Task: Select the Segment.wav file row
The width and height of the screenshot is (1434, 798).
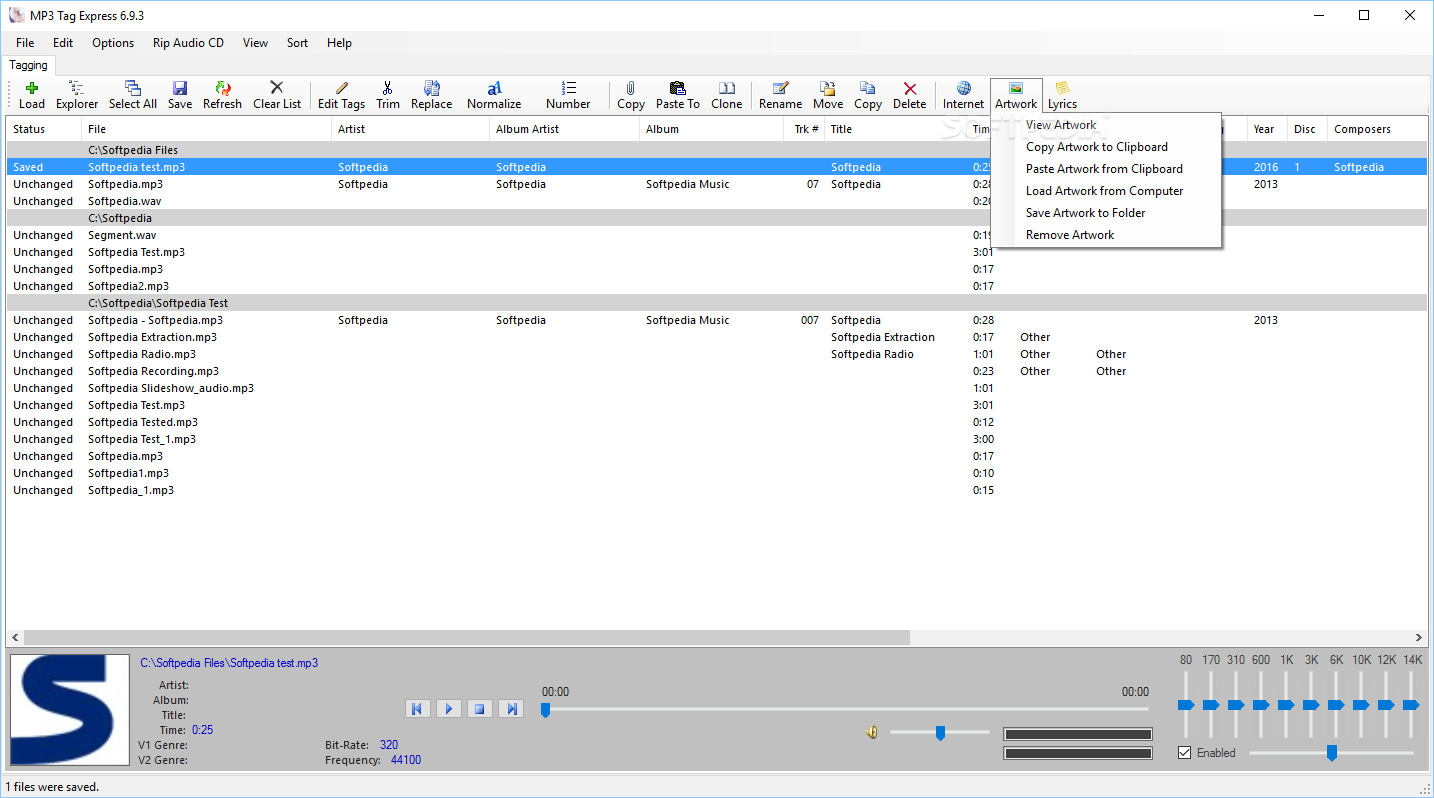Action: (717, 235)
